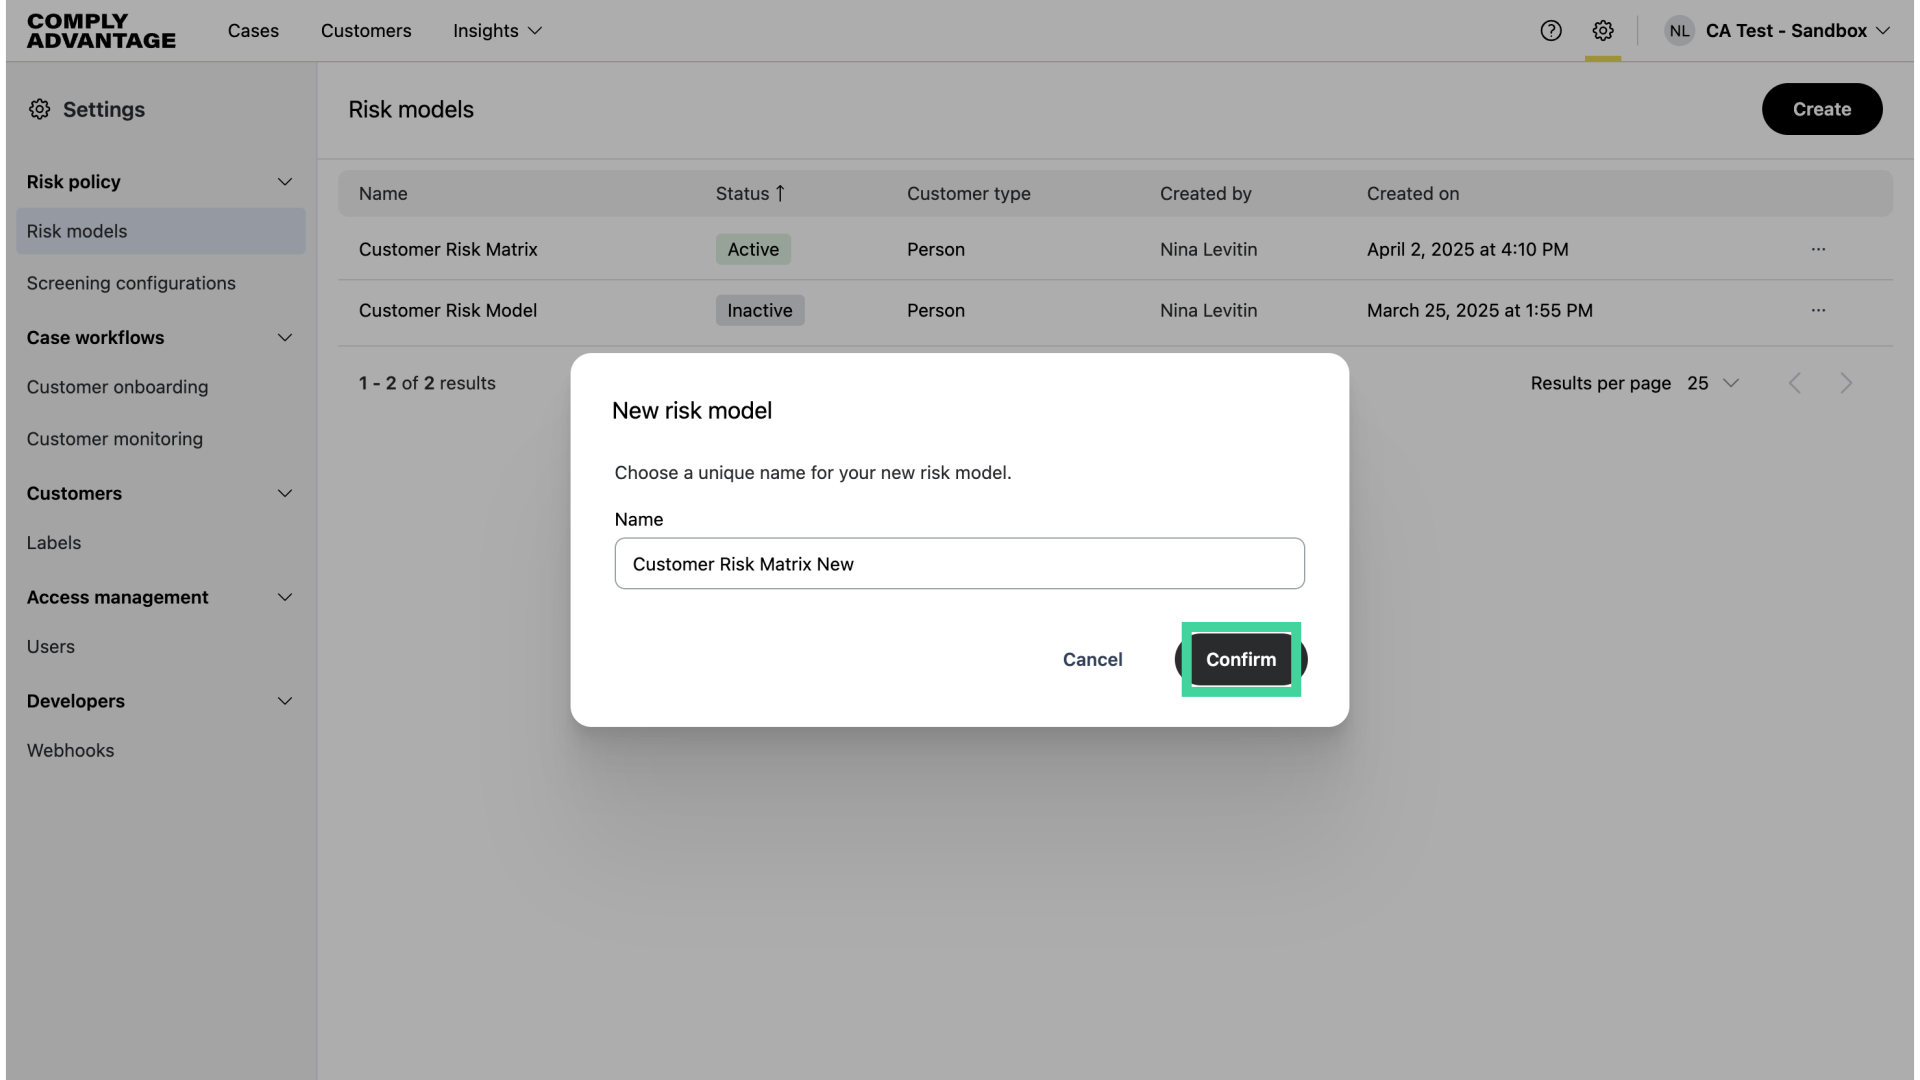Click the Settings gear icon in the sidebar

tap(40, 109)
